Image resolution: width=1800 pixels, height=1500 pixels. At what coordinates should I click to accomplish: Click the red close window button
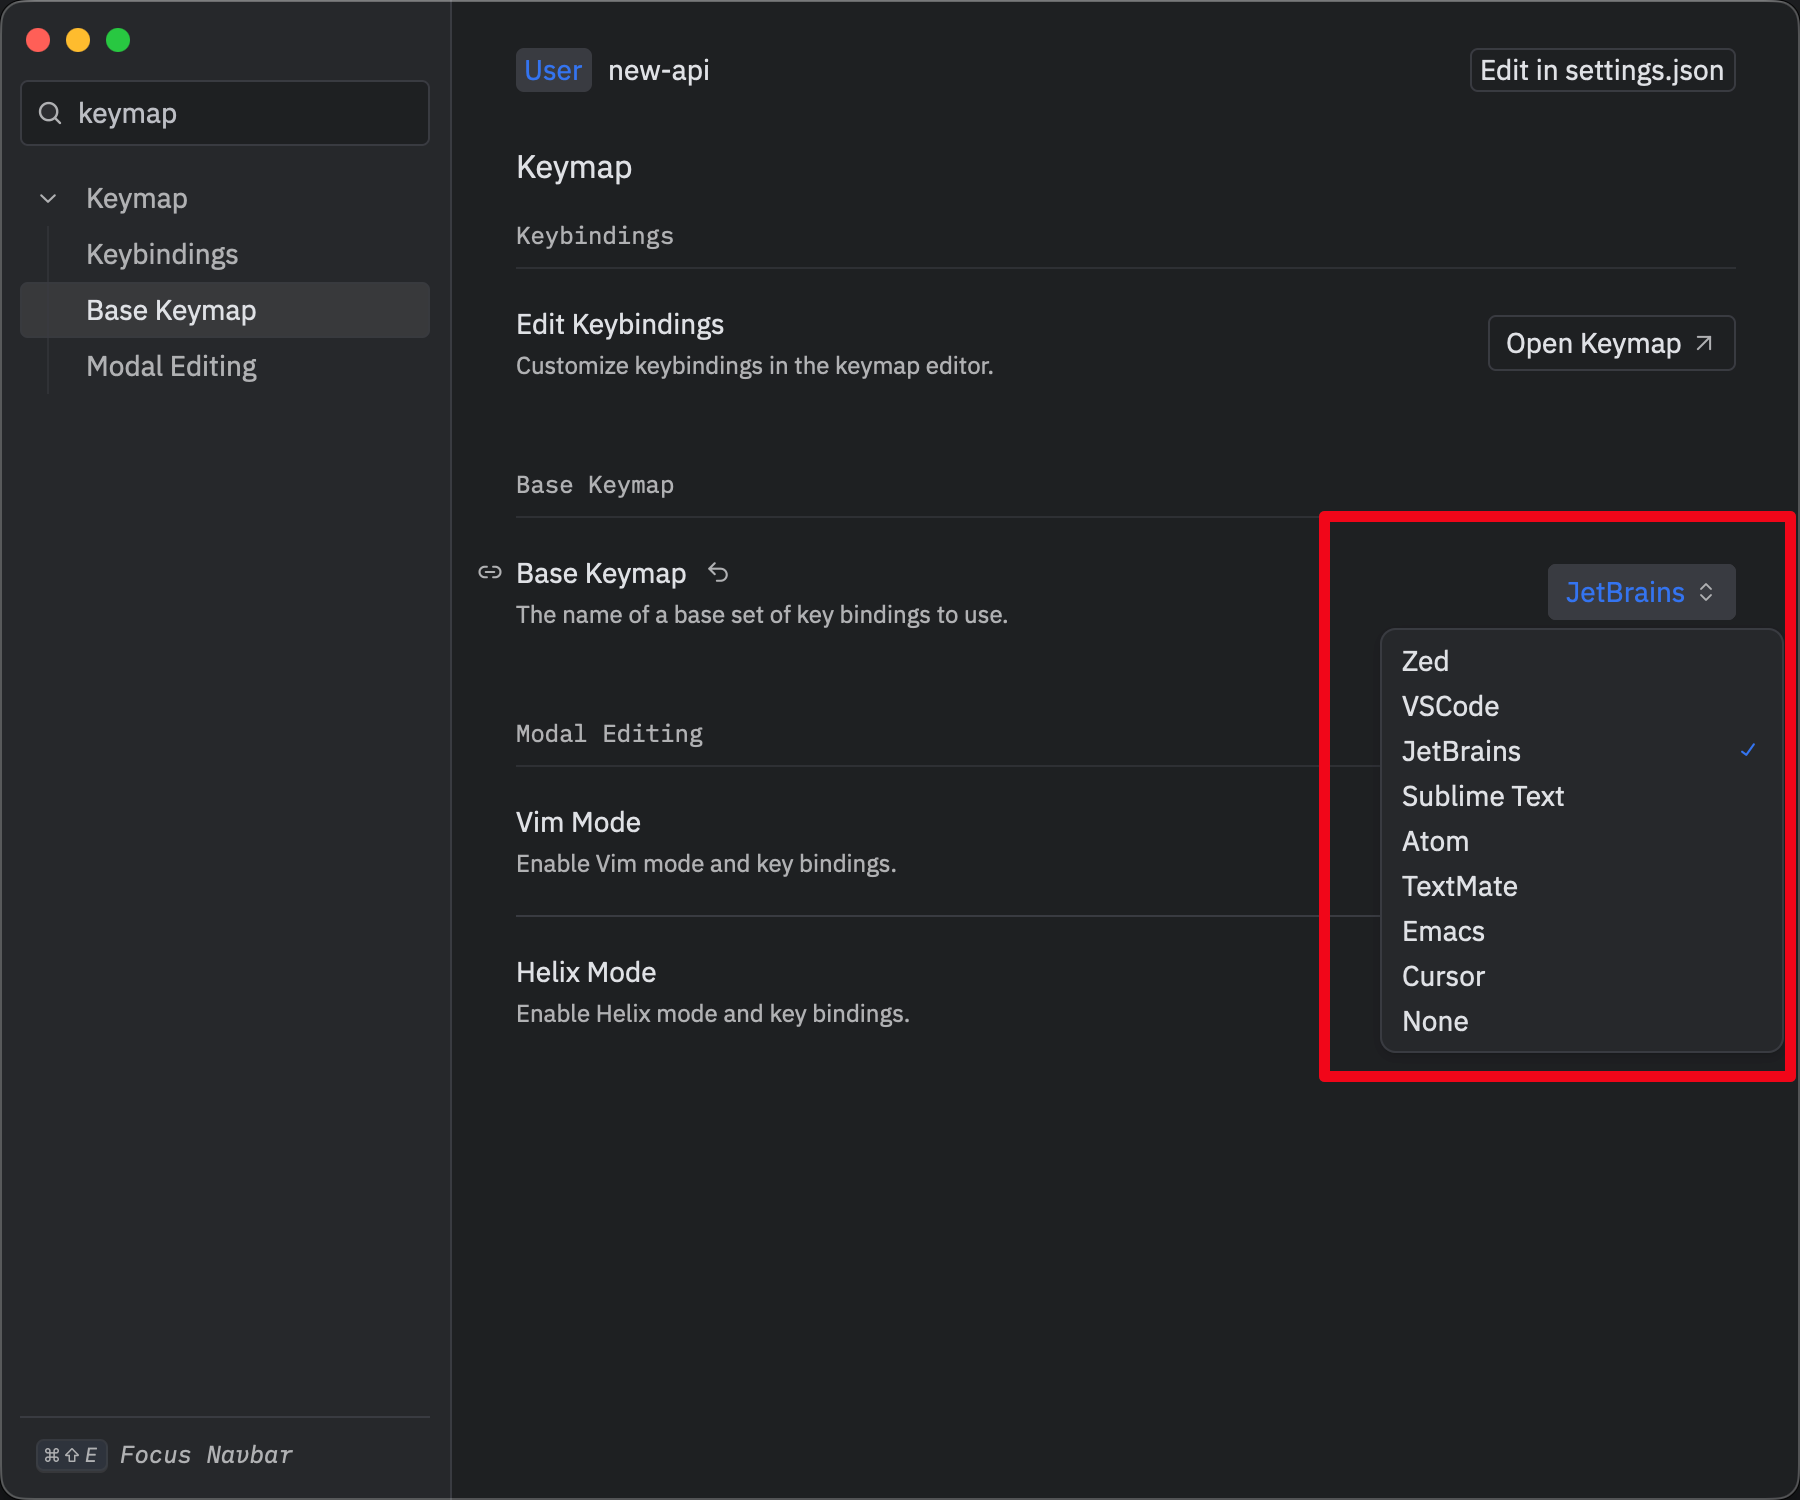(x=38, y=40)
